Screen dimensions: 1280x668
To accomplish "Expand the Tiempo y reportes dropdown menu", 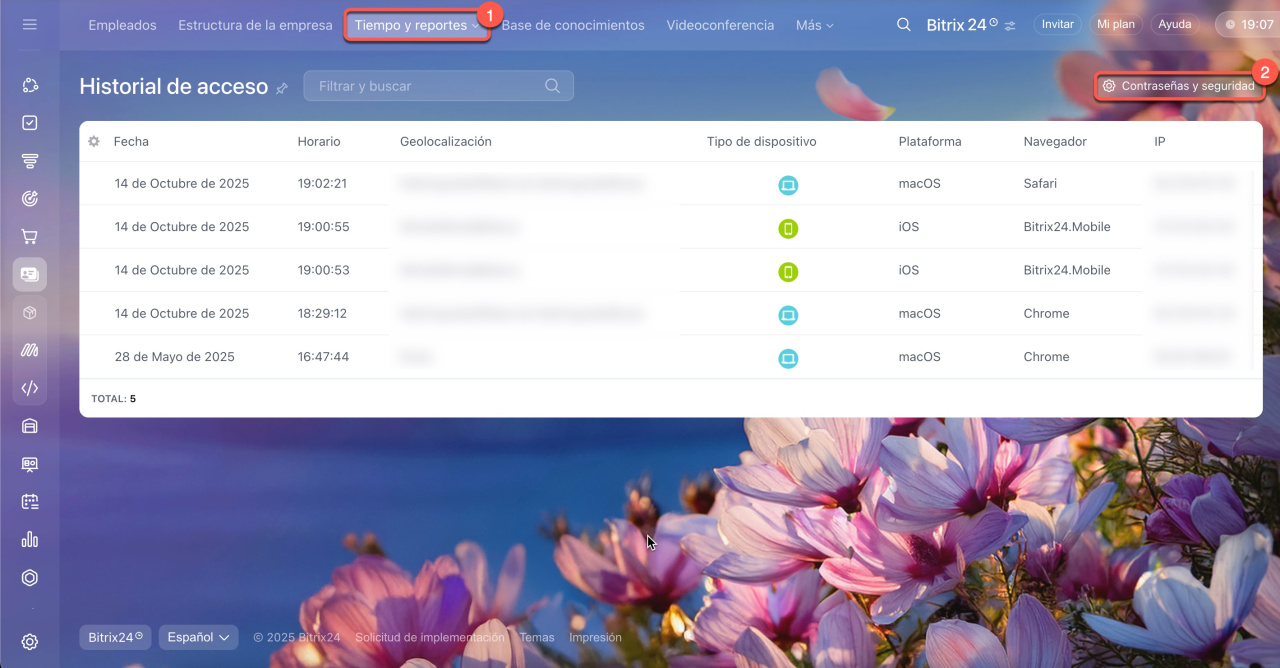I will tap(416, 25).
